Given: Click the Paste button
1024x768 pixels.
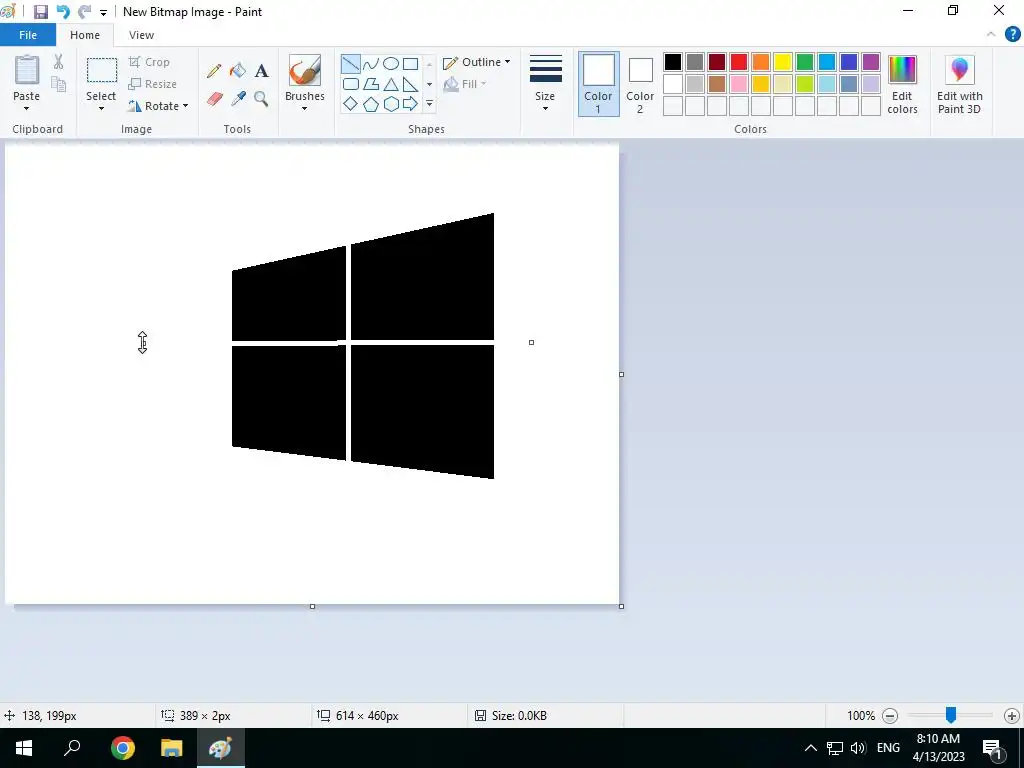Looking at the screenshot, I should tap(27, 78).
